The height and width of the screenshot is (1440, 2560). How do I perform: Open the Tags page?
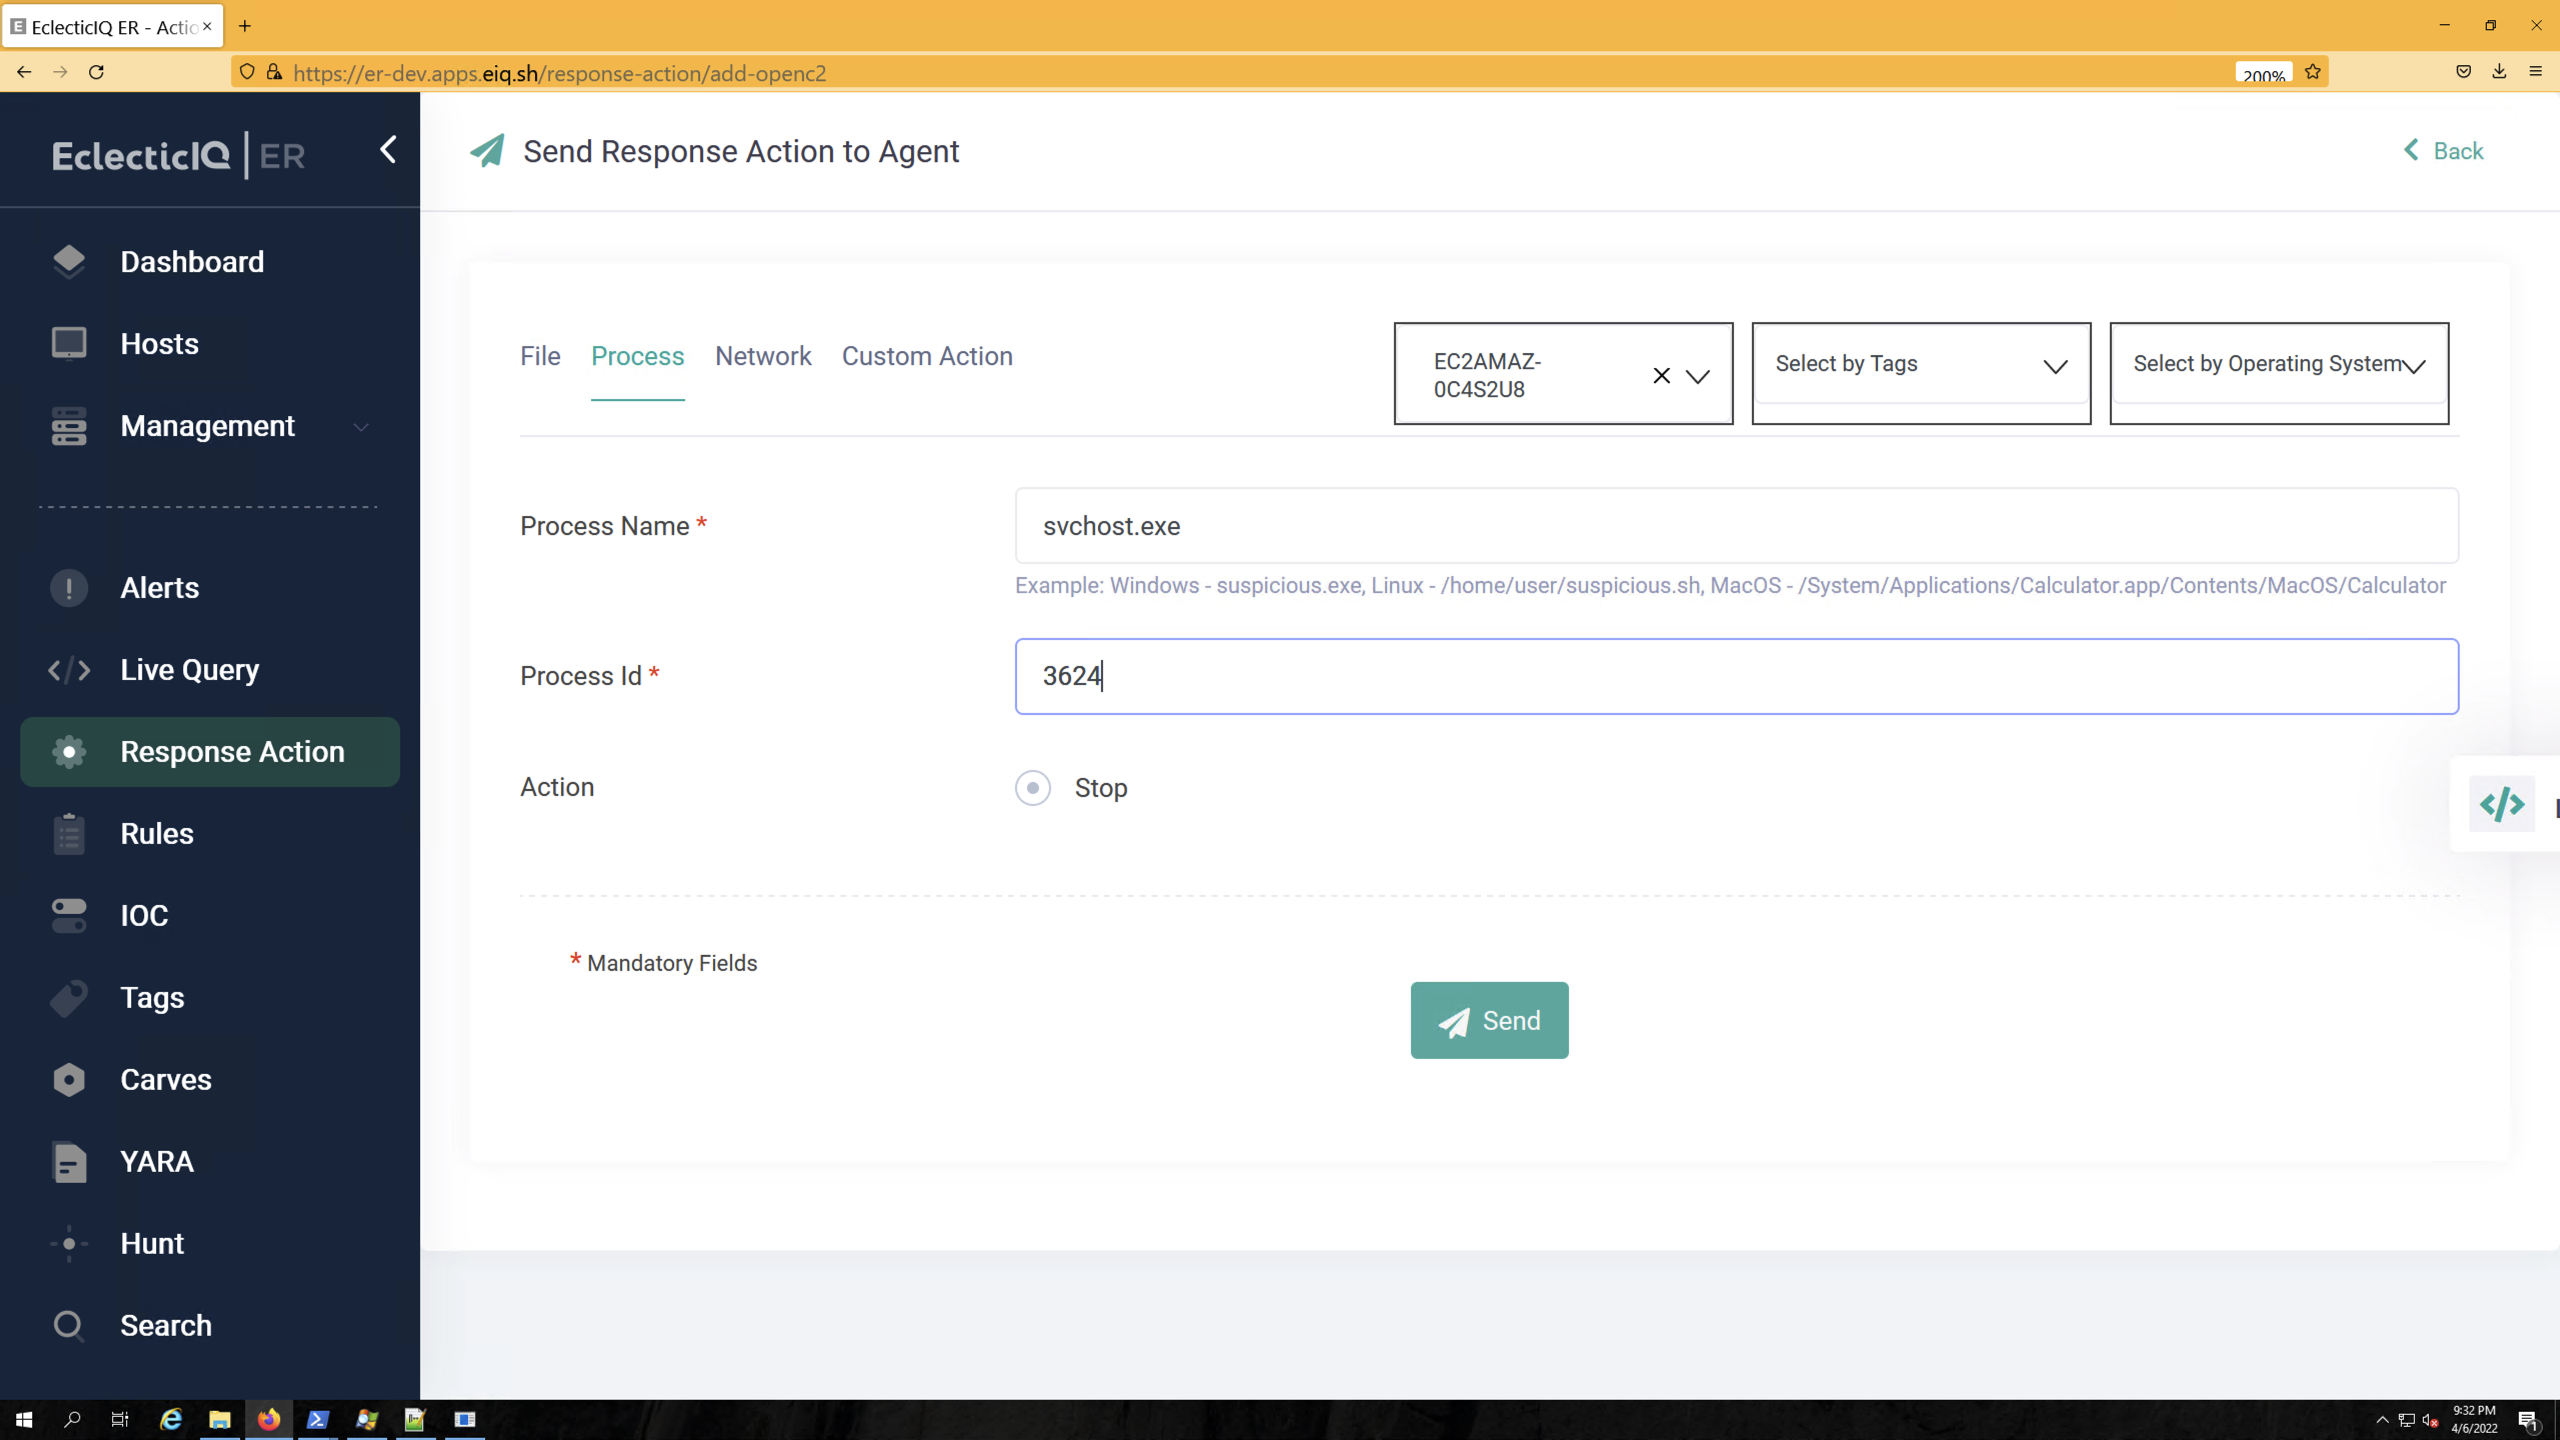[x=152, y=998]
